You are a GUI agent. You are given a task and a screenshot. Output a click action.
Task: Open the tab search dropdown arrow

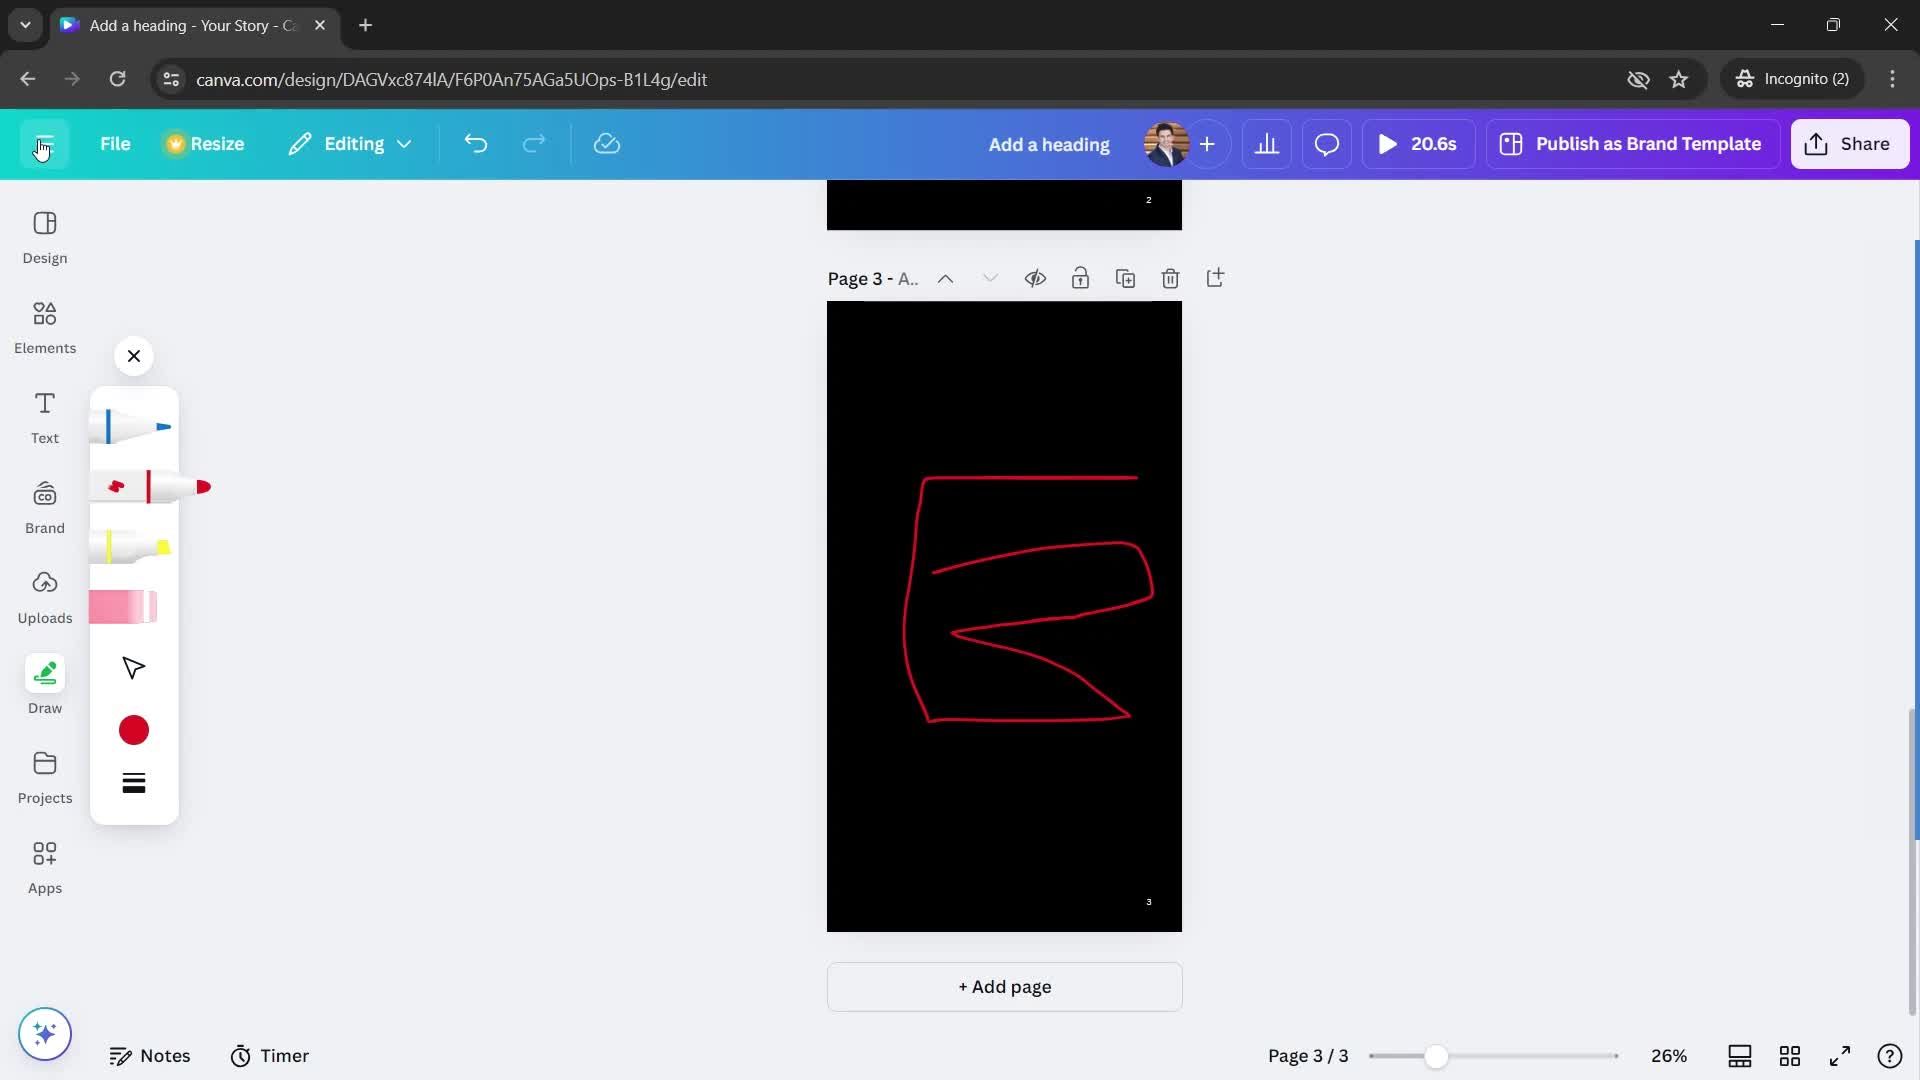click(25, 25)
